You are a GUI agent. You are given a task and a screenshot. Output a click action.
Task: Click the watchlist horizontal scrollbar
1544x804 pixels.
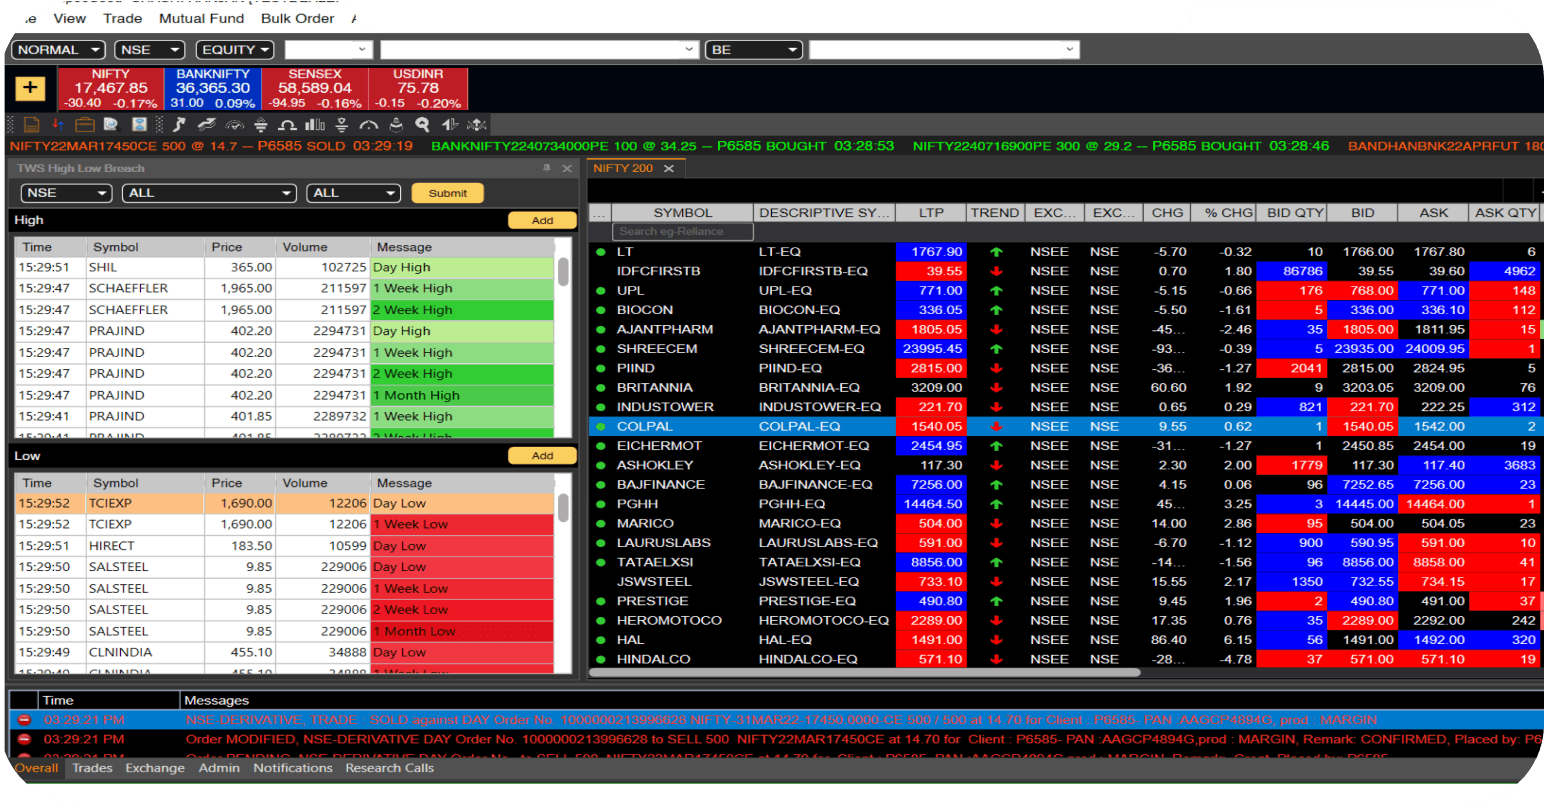click(x=865, y=672)
